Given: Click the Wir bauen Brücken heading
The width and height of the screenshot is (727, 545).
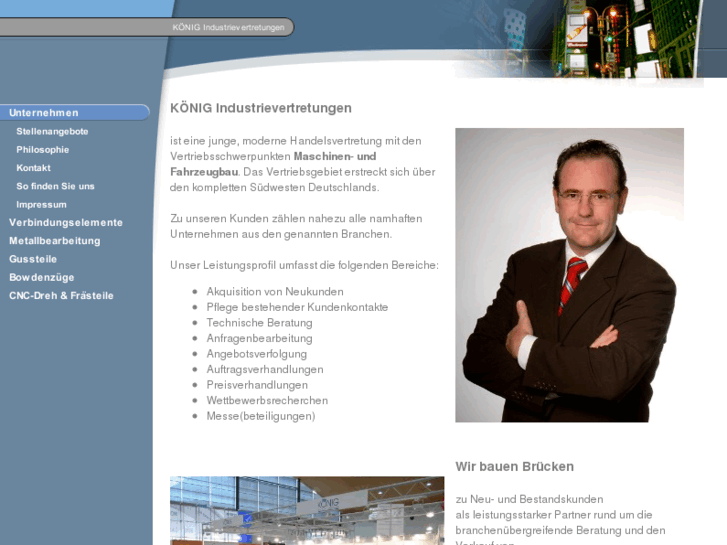Looking at the screenshot, I should pos(515,467).
